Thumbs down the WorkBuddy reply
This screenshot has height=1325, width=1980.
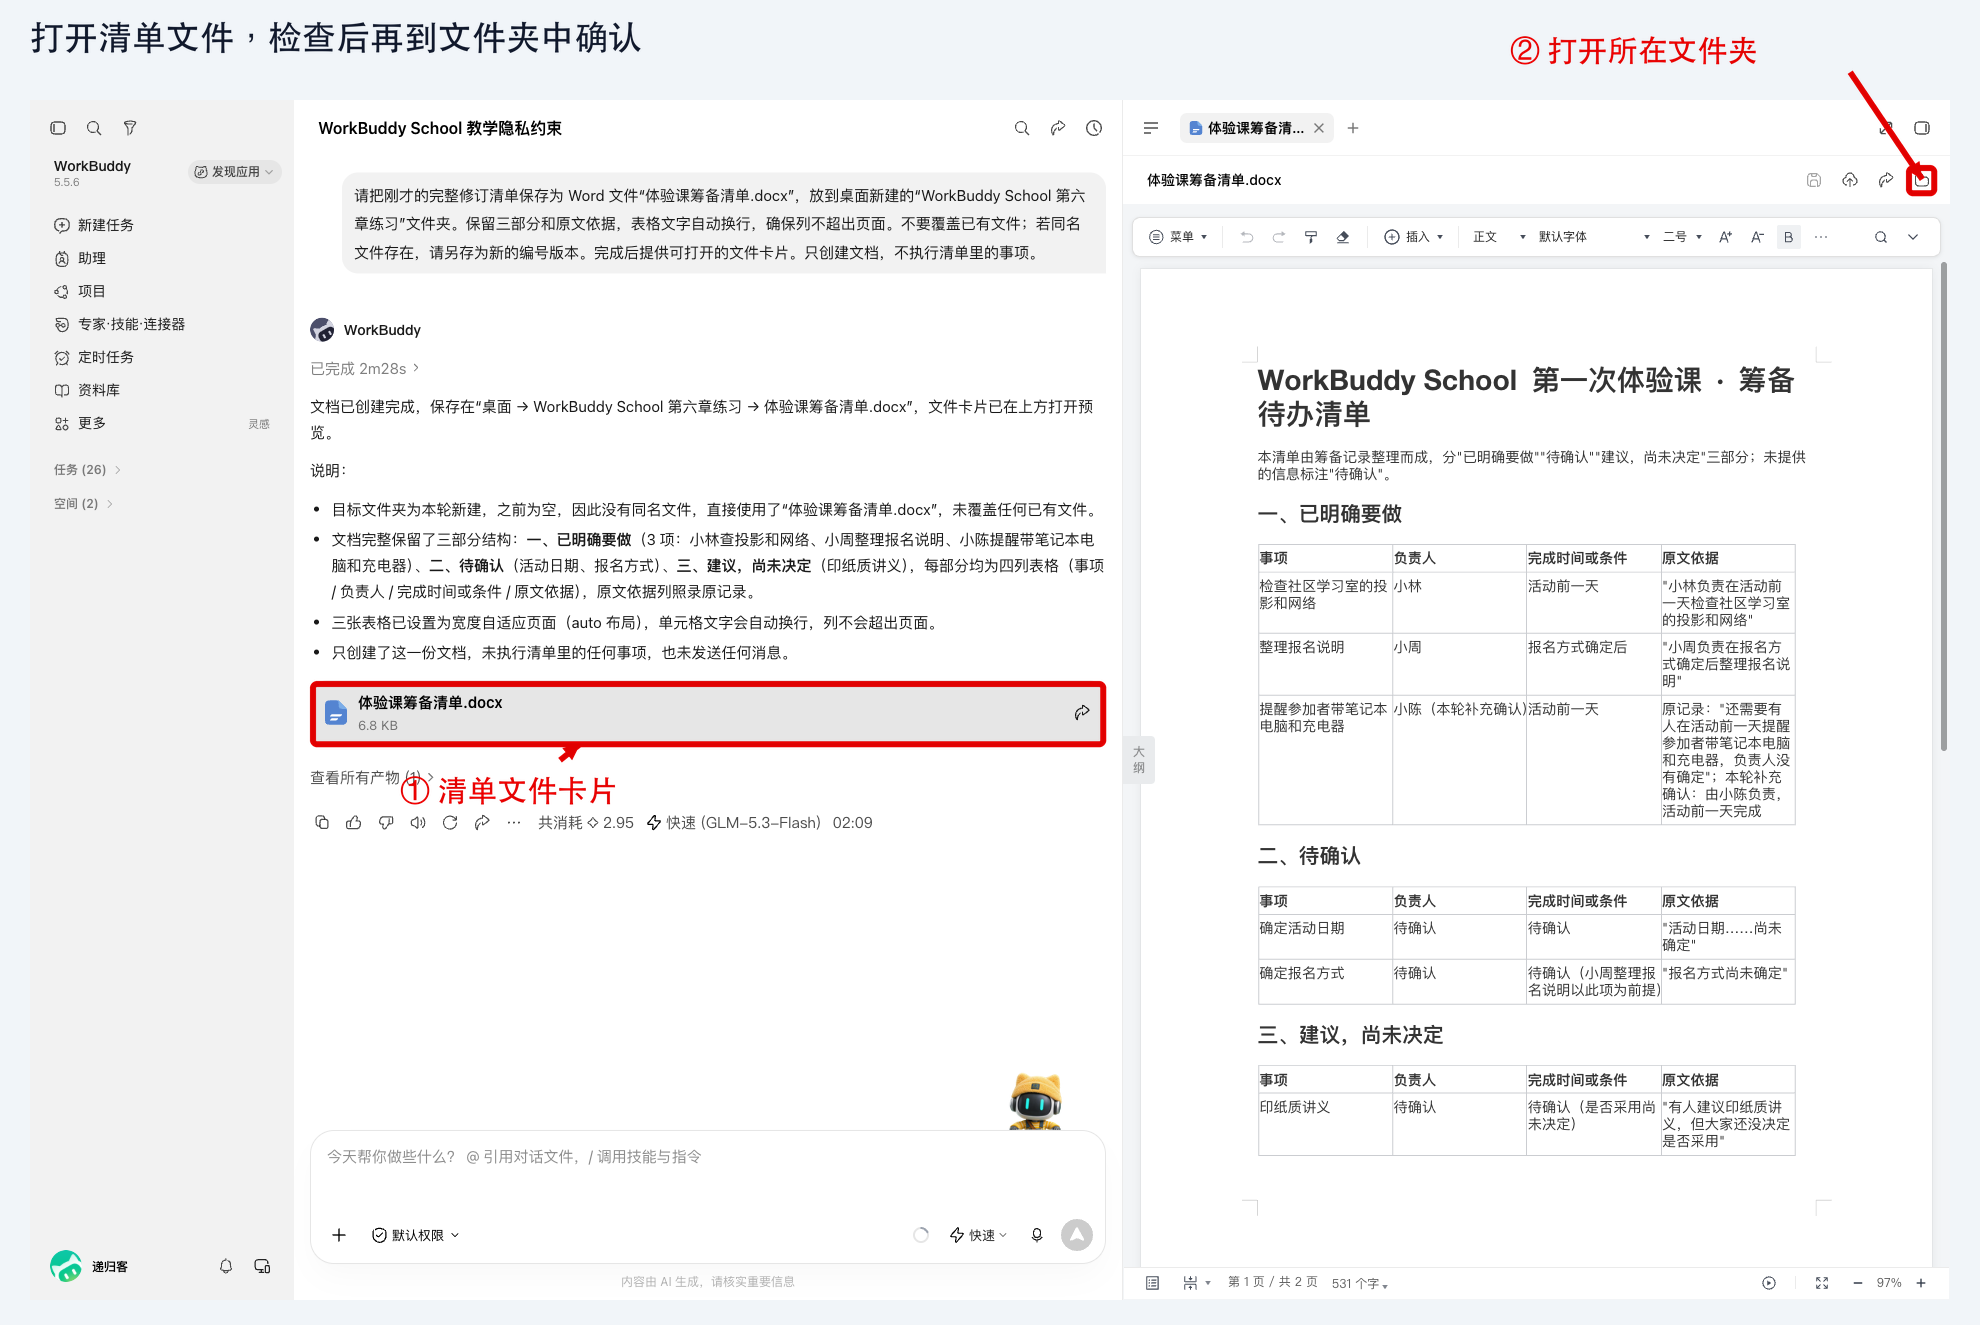tap(386, 822)
